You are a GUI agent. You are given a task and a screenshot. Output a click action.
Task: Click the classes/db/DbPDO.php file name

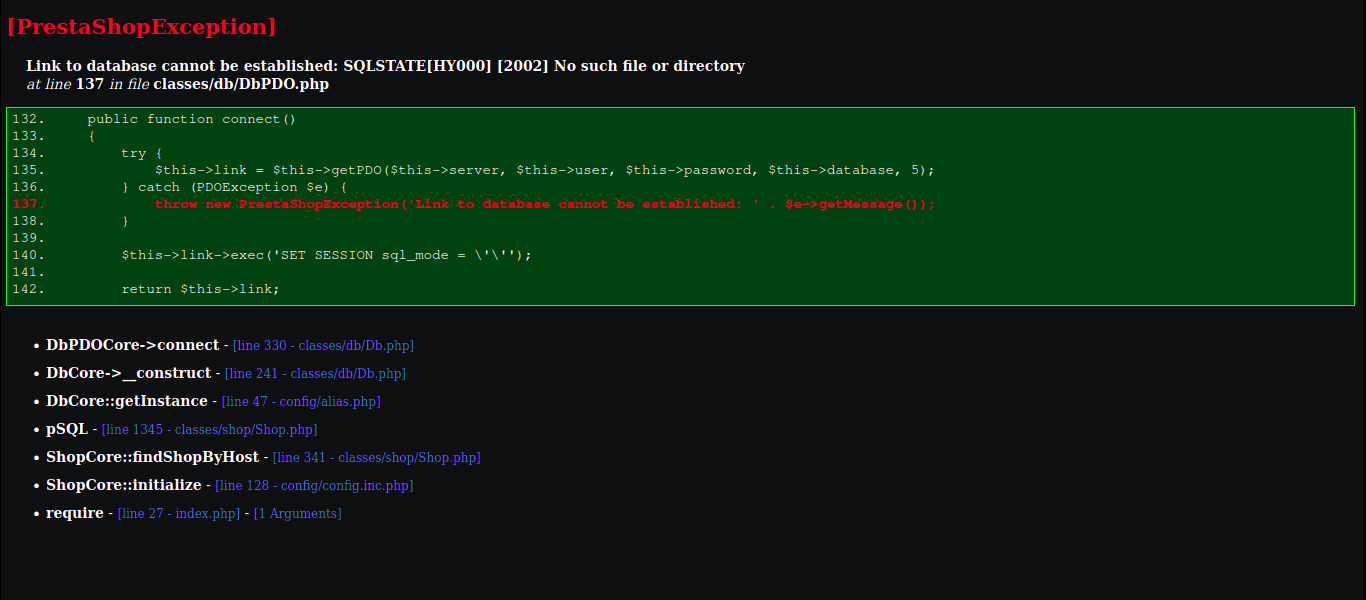tap(241, 84)
